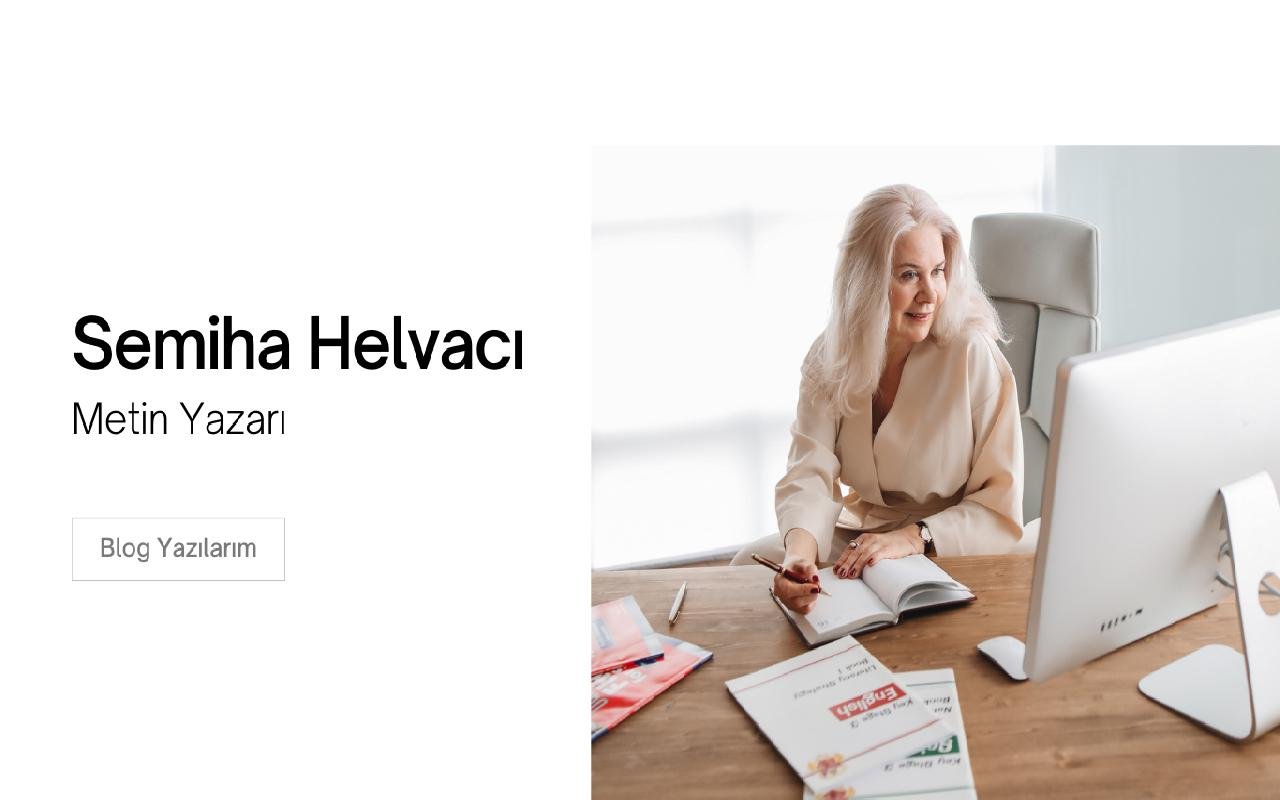Screen dimensions: 1280x800
Task: Click the brown pen in the woman's hand
Action: 790,574
